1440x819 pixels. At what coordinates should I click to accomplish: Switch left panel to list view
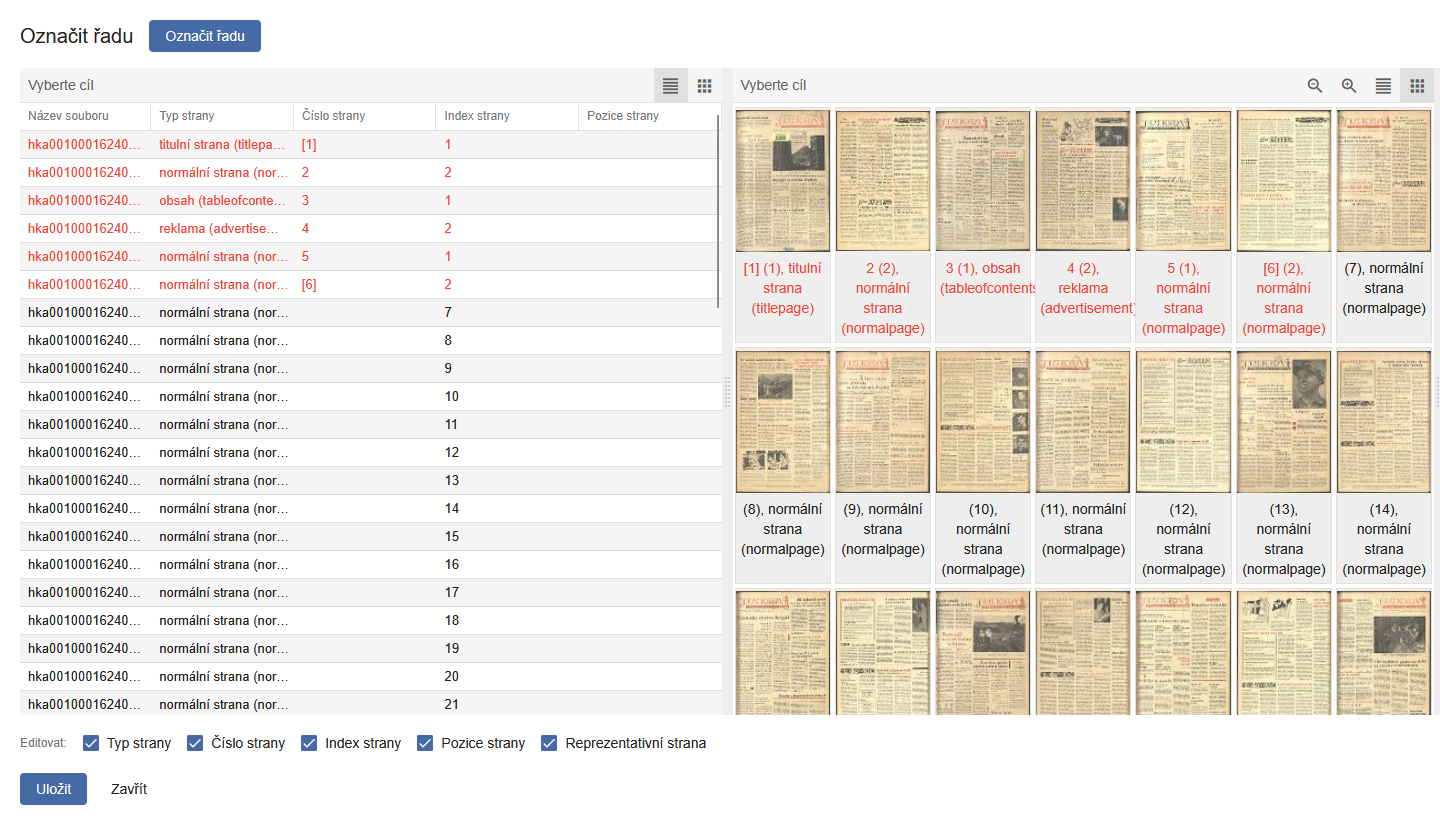pos(670,86)
